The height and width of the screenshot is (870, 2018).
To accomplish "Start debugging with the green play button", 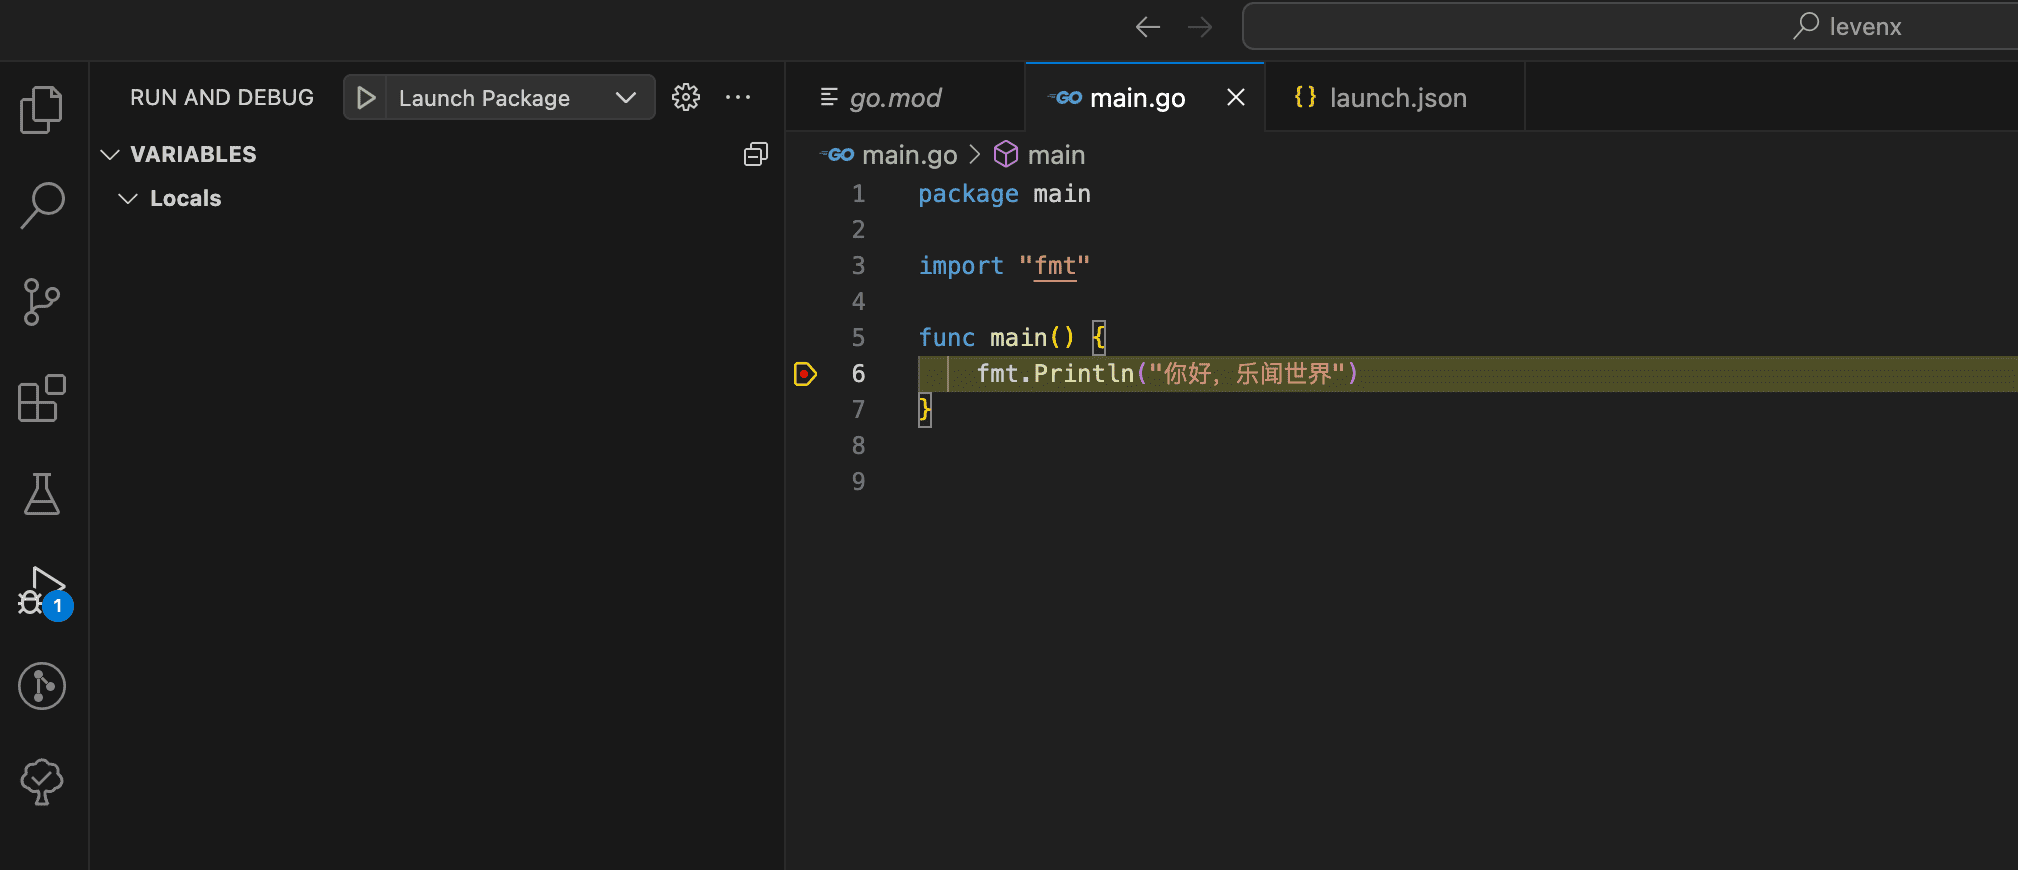I will (x=366, y=97).
